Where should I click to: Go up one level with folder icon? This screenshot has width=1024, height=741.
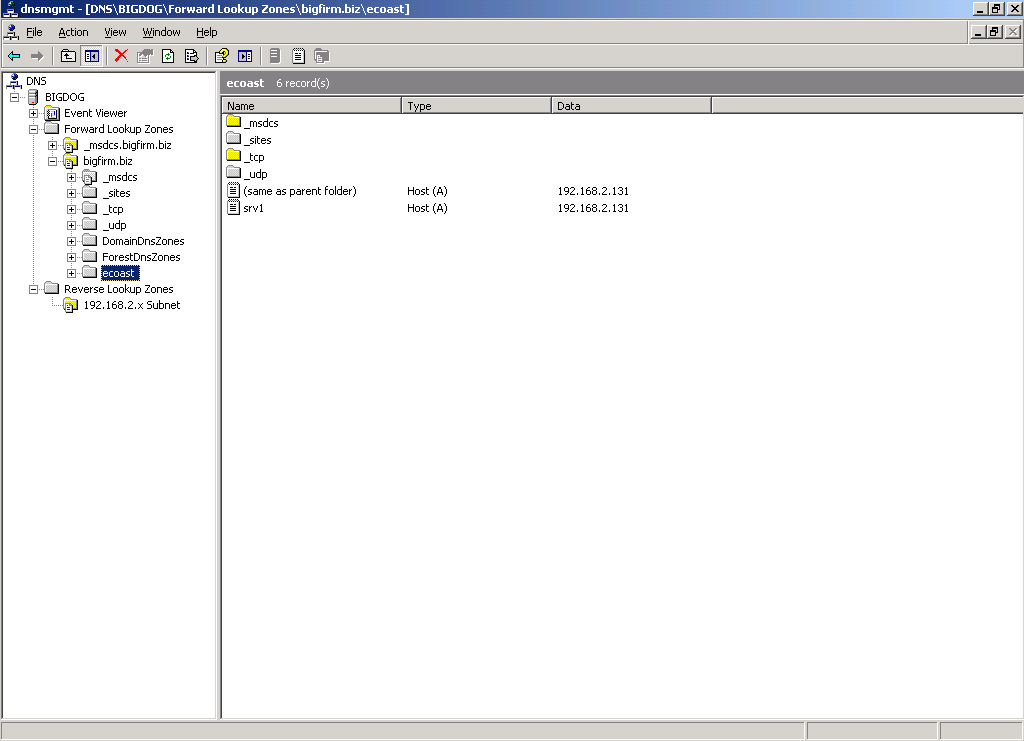pos(68,56)
